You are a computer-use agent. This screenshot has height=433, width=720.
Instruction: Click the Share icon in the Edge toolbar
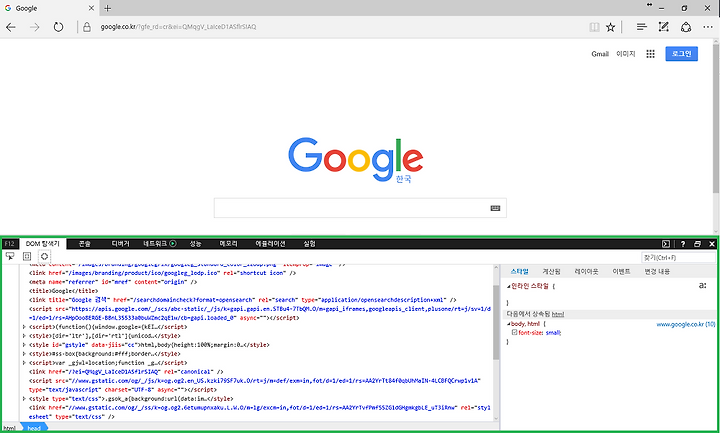coord(686,27)
